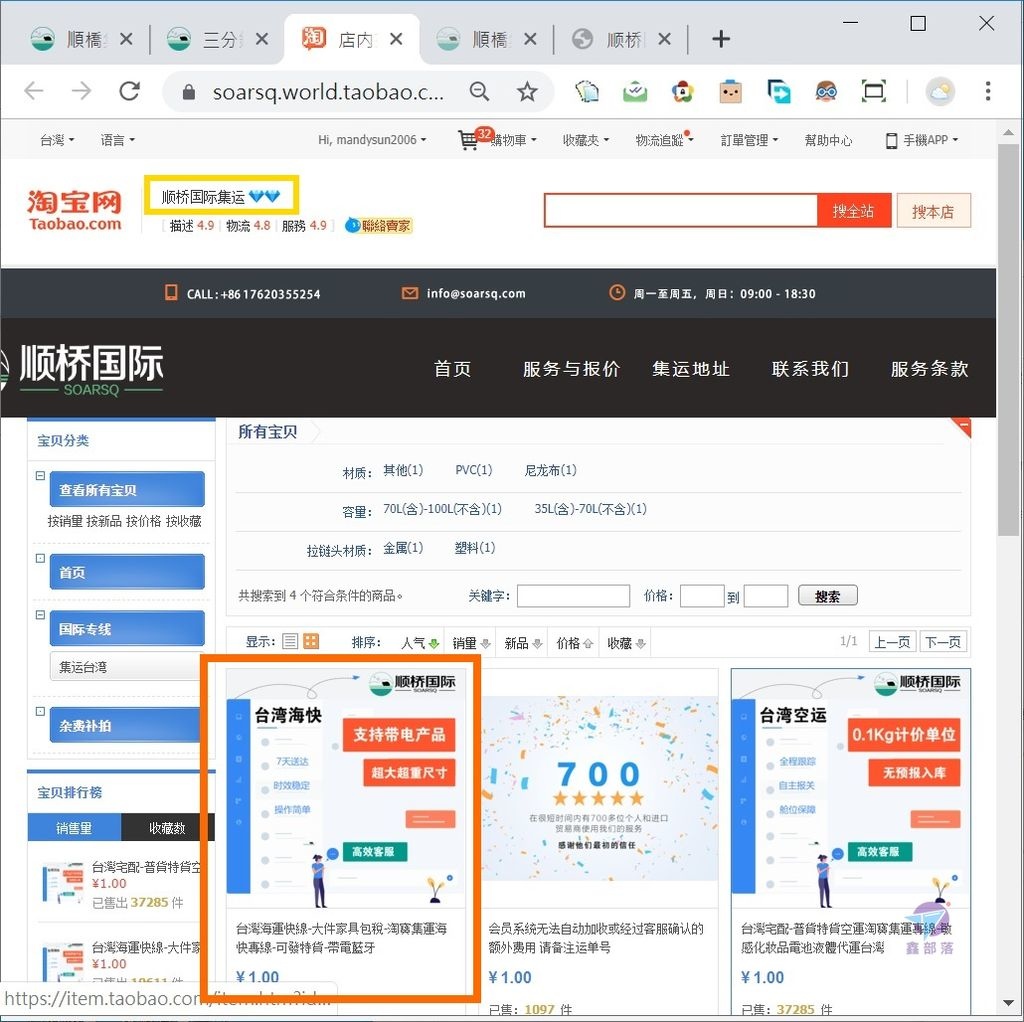Switch to list display view

click(291, 641)
